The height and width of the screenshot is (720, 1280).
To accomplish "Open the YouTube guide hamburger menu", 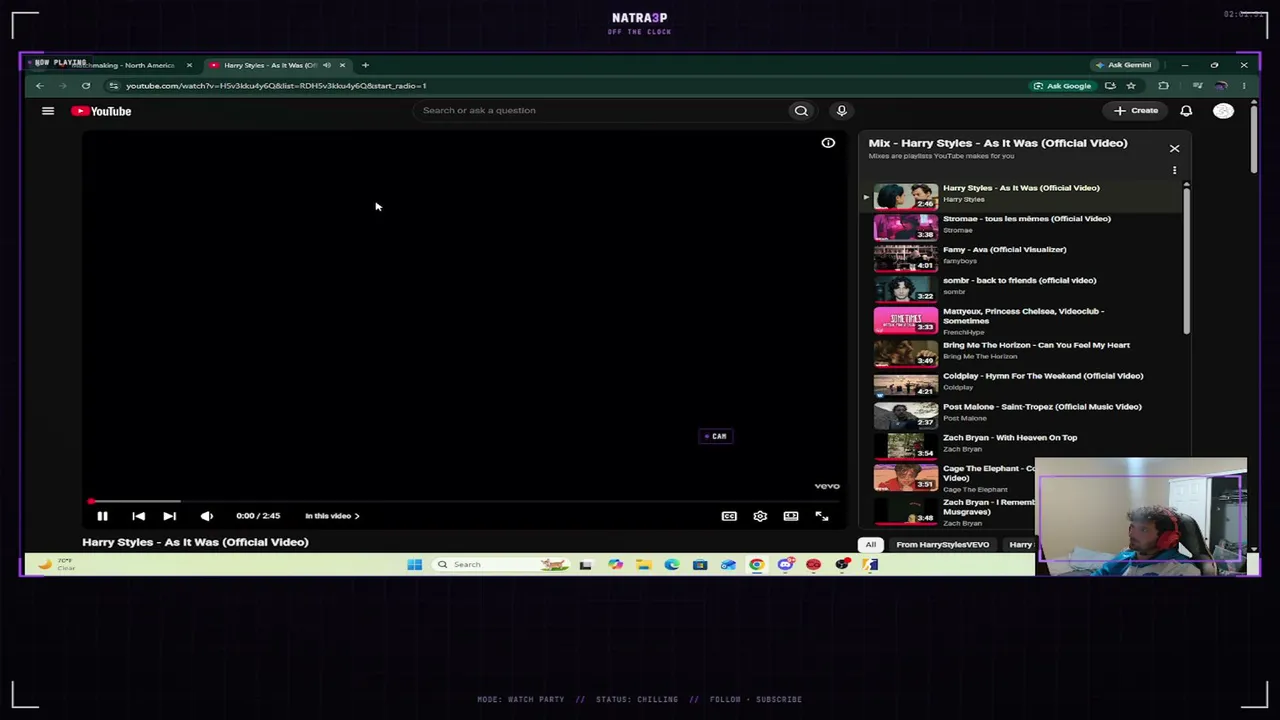I will (48, 111).
